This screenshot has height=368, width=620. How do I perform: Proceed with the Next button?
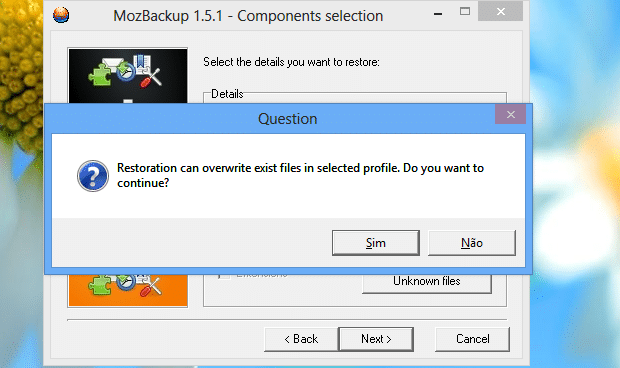[376, 339]
